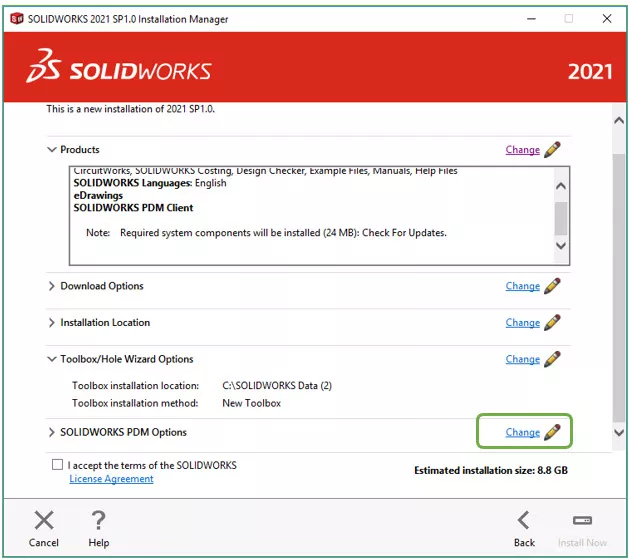Expand the Download Options section
The height and width of the screenshot is (560, 629).
coord(52,286)
